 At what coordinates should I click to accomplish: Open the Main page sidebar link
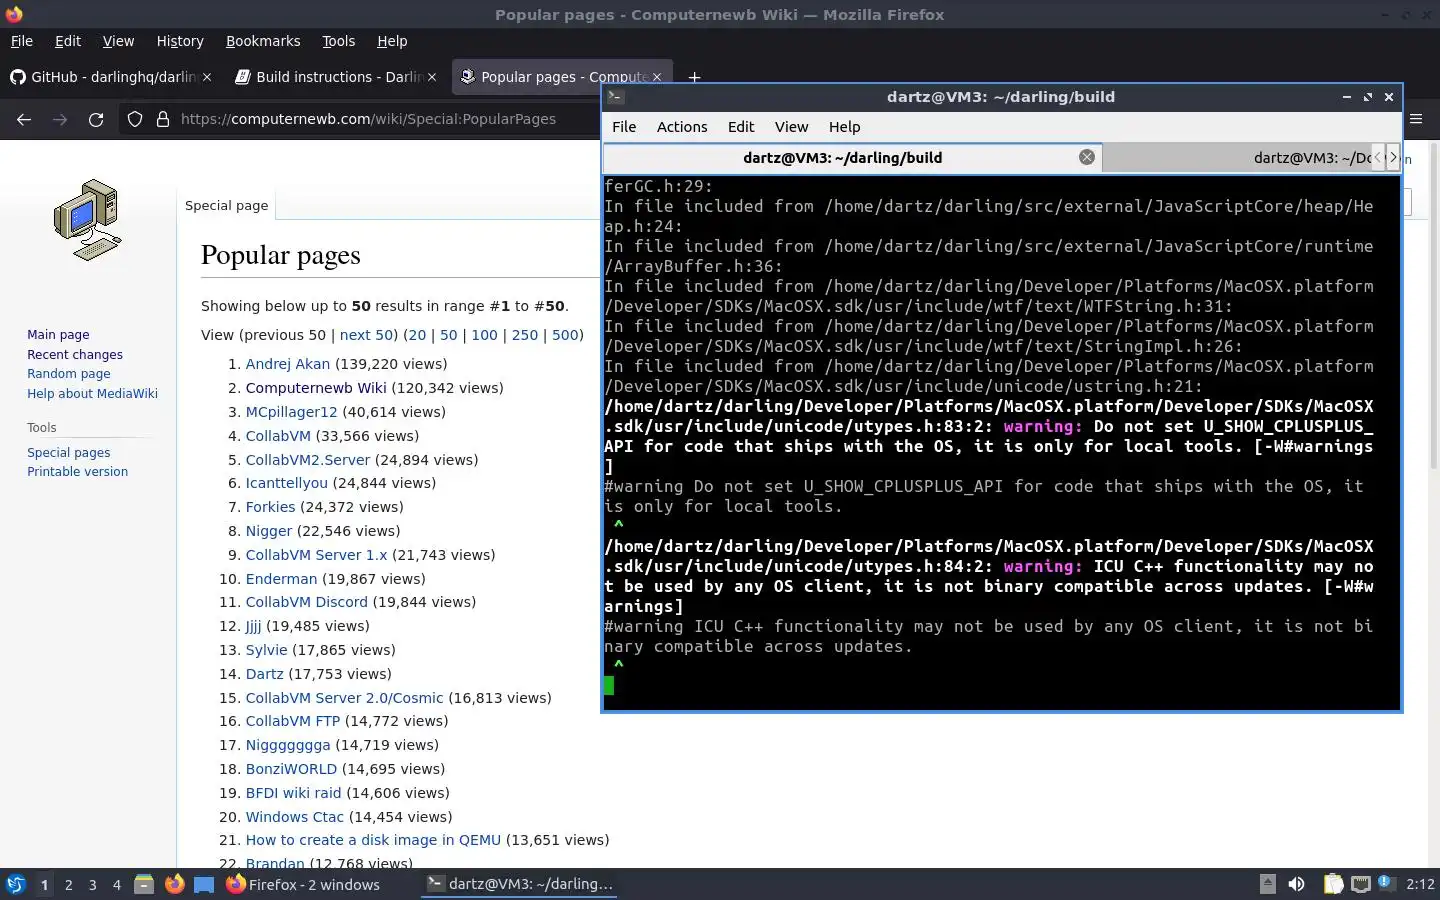(x=58, y=335)
